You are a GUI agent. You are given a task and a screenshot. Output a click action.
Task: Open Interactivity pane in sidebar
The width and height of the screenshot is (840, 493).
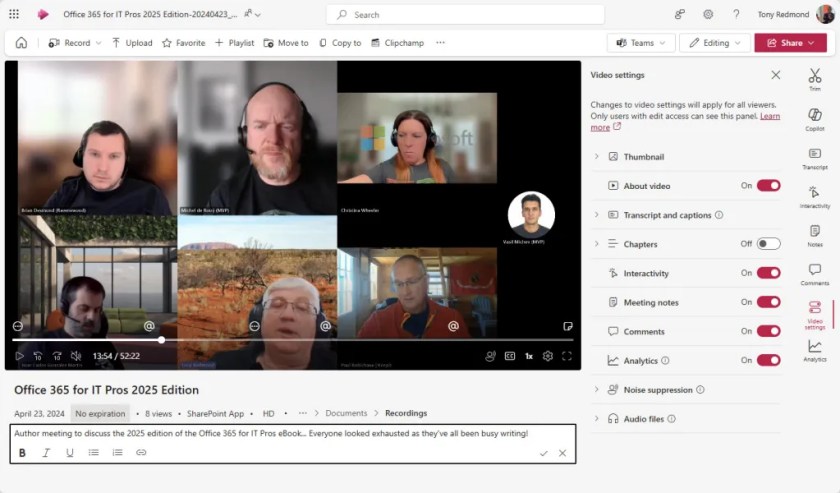815,197
